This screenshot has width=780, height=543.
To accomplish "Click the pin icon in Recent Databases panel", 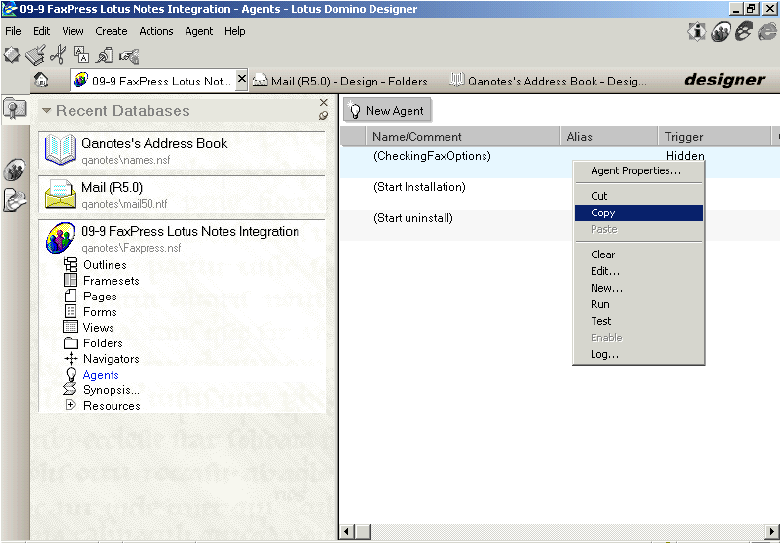I will click(x=323, y=116).
